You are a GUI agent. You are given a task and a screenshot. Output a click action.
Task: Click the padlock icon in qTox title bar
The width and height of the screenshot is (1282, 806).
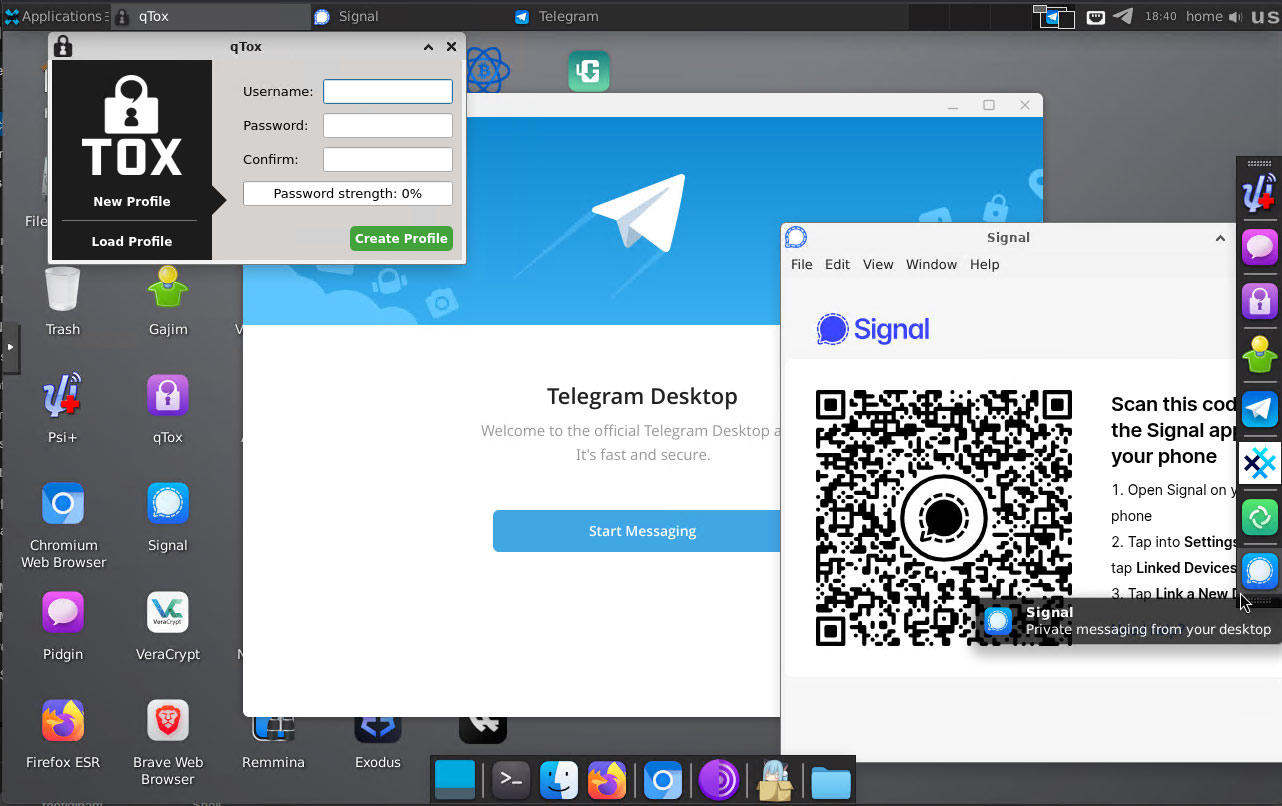[62, 46]
